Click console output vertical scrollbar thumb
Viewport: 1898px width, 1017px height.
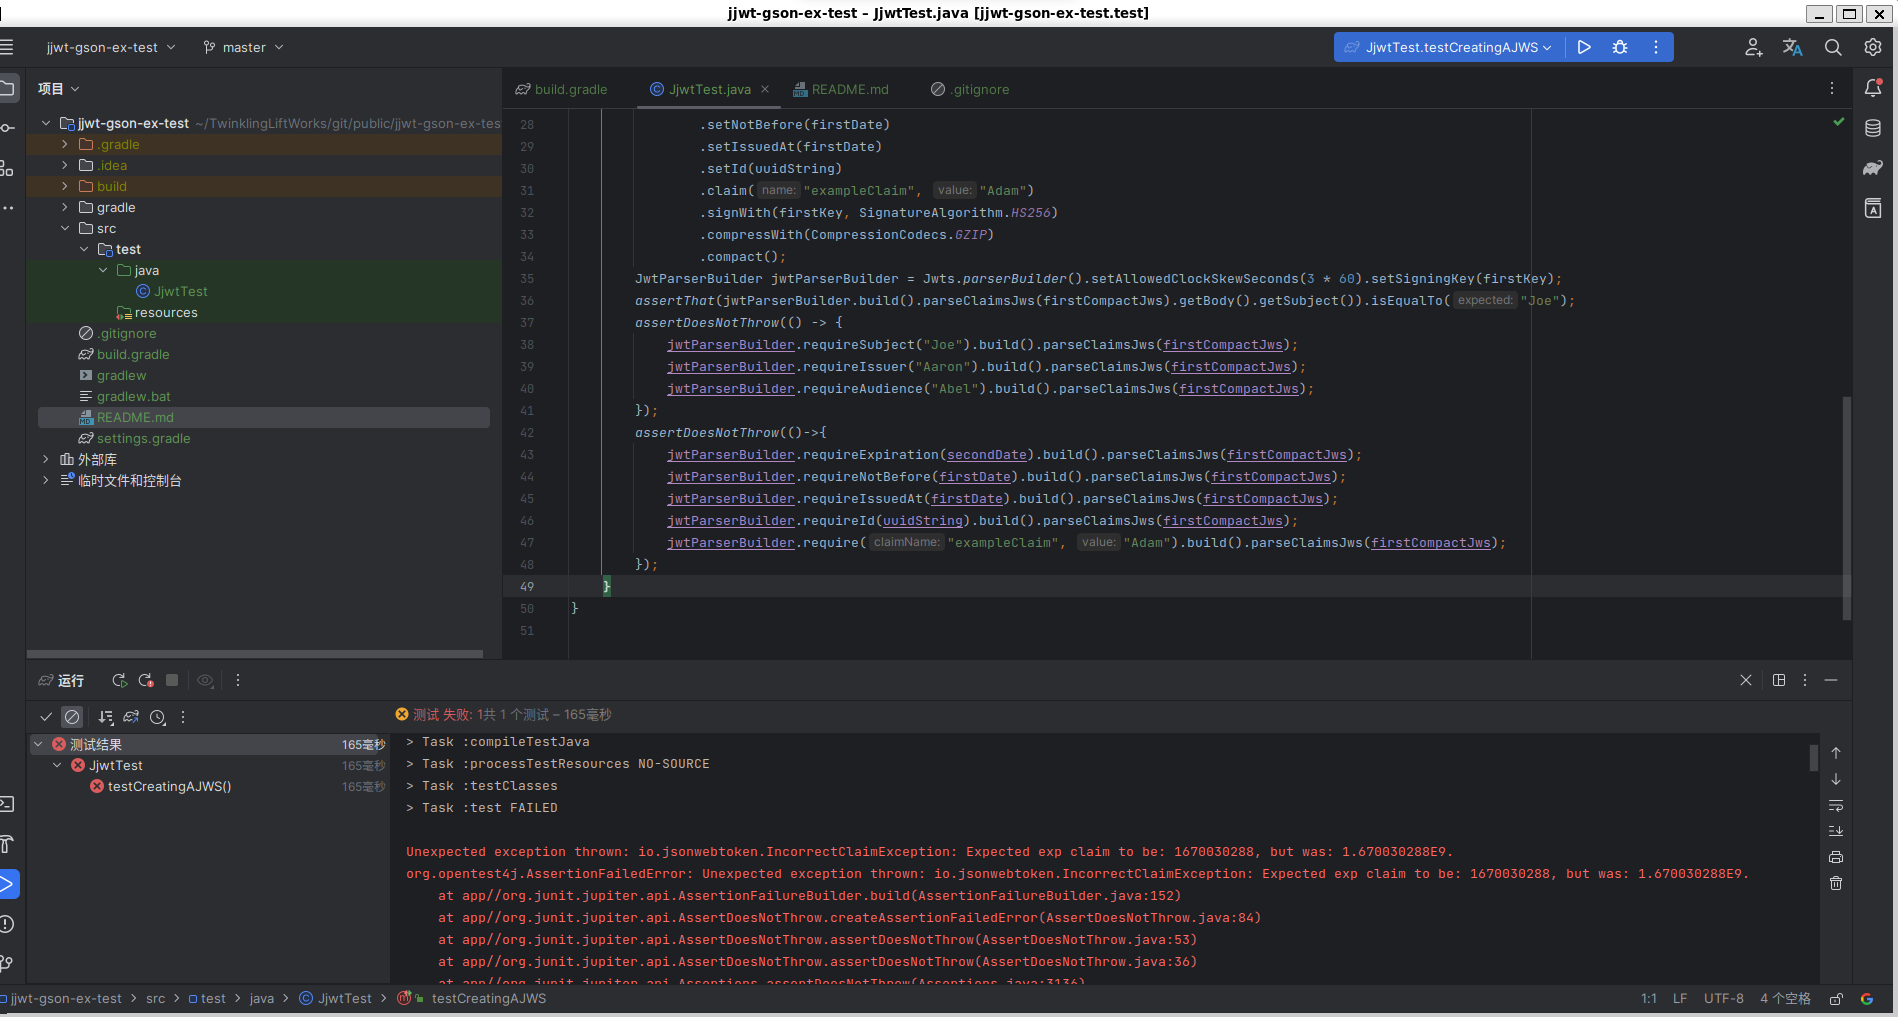(1813, 758)
